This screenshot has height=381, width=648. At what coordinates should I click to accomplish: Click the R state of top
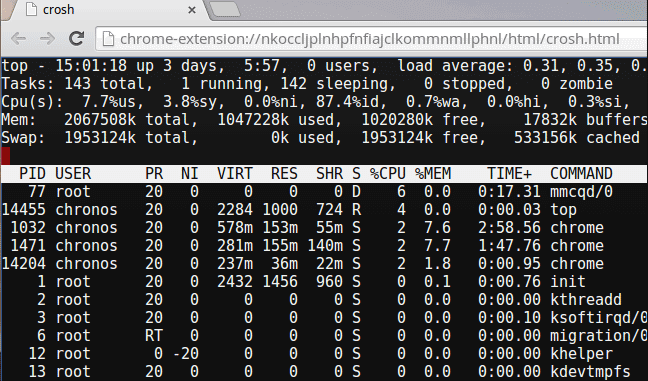(357, 210)
